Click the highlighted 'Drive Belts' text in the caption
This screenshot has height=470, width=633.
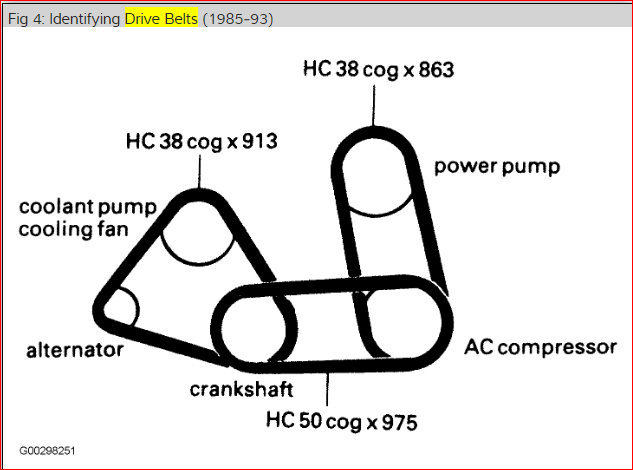[161, 19]
